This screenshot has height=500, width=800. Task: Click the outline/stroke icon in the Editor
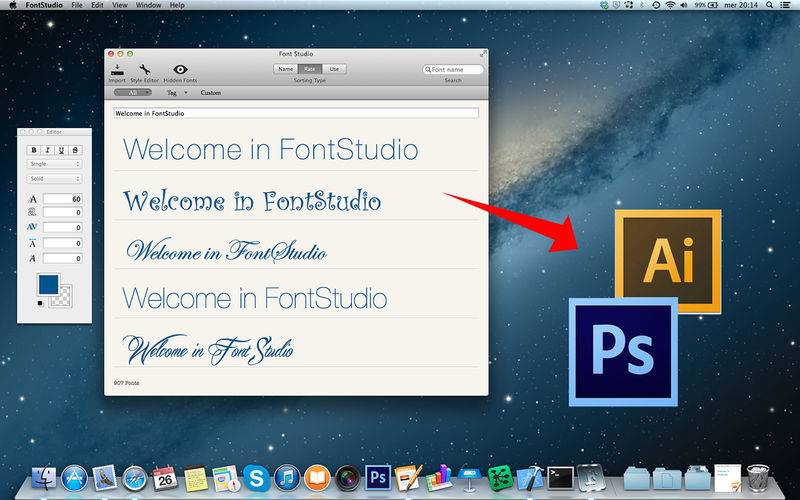point(33,212)
